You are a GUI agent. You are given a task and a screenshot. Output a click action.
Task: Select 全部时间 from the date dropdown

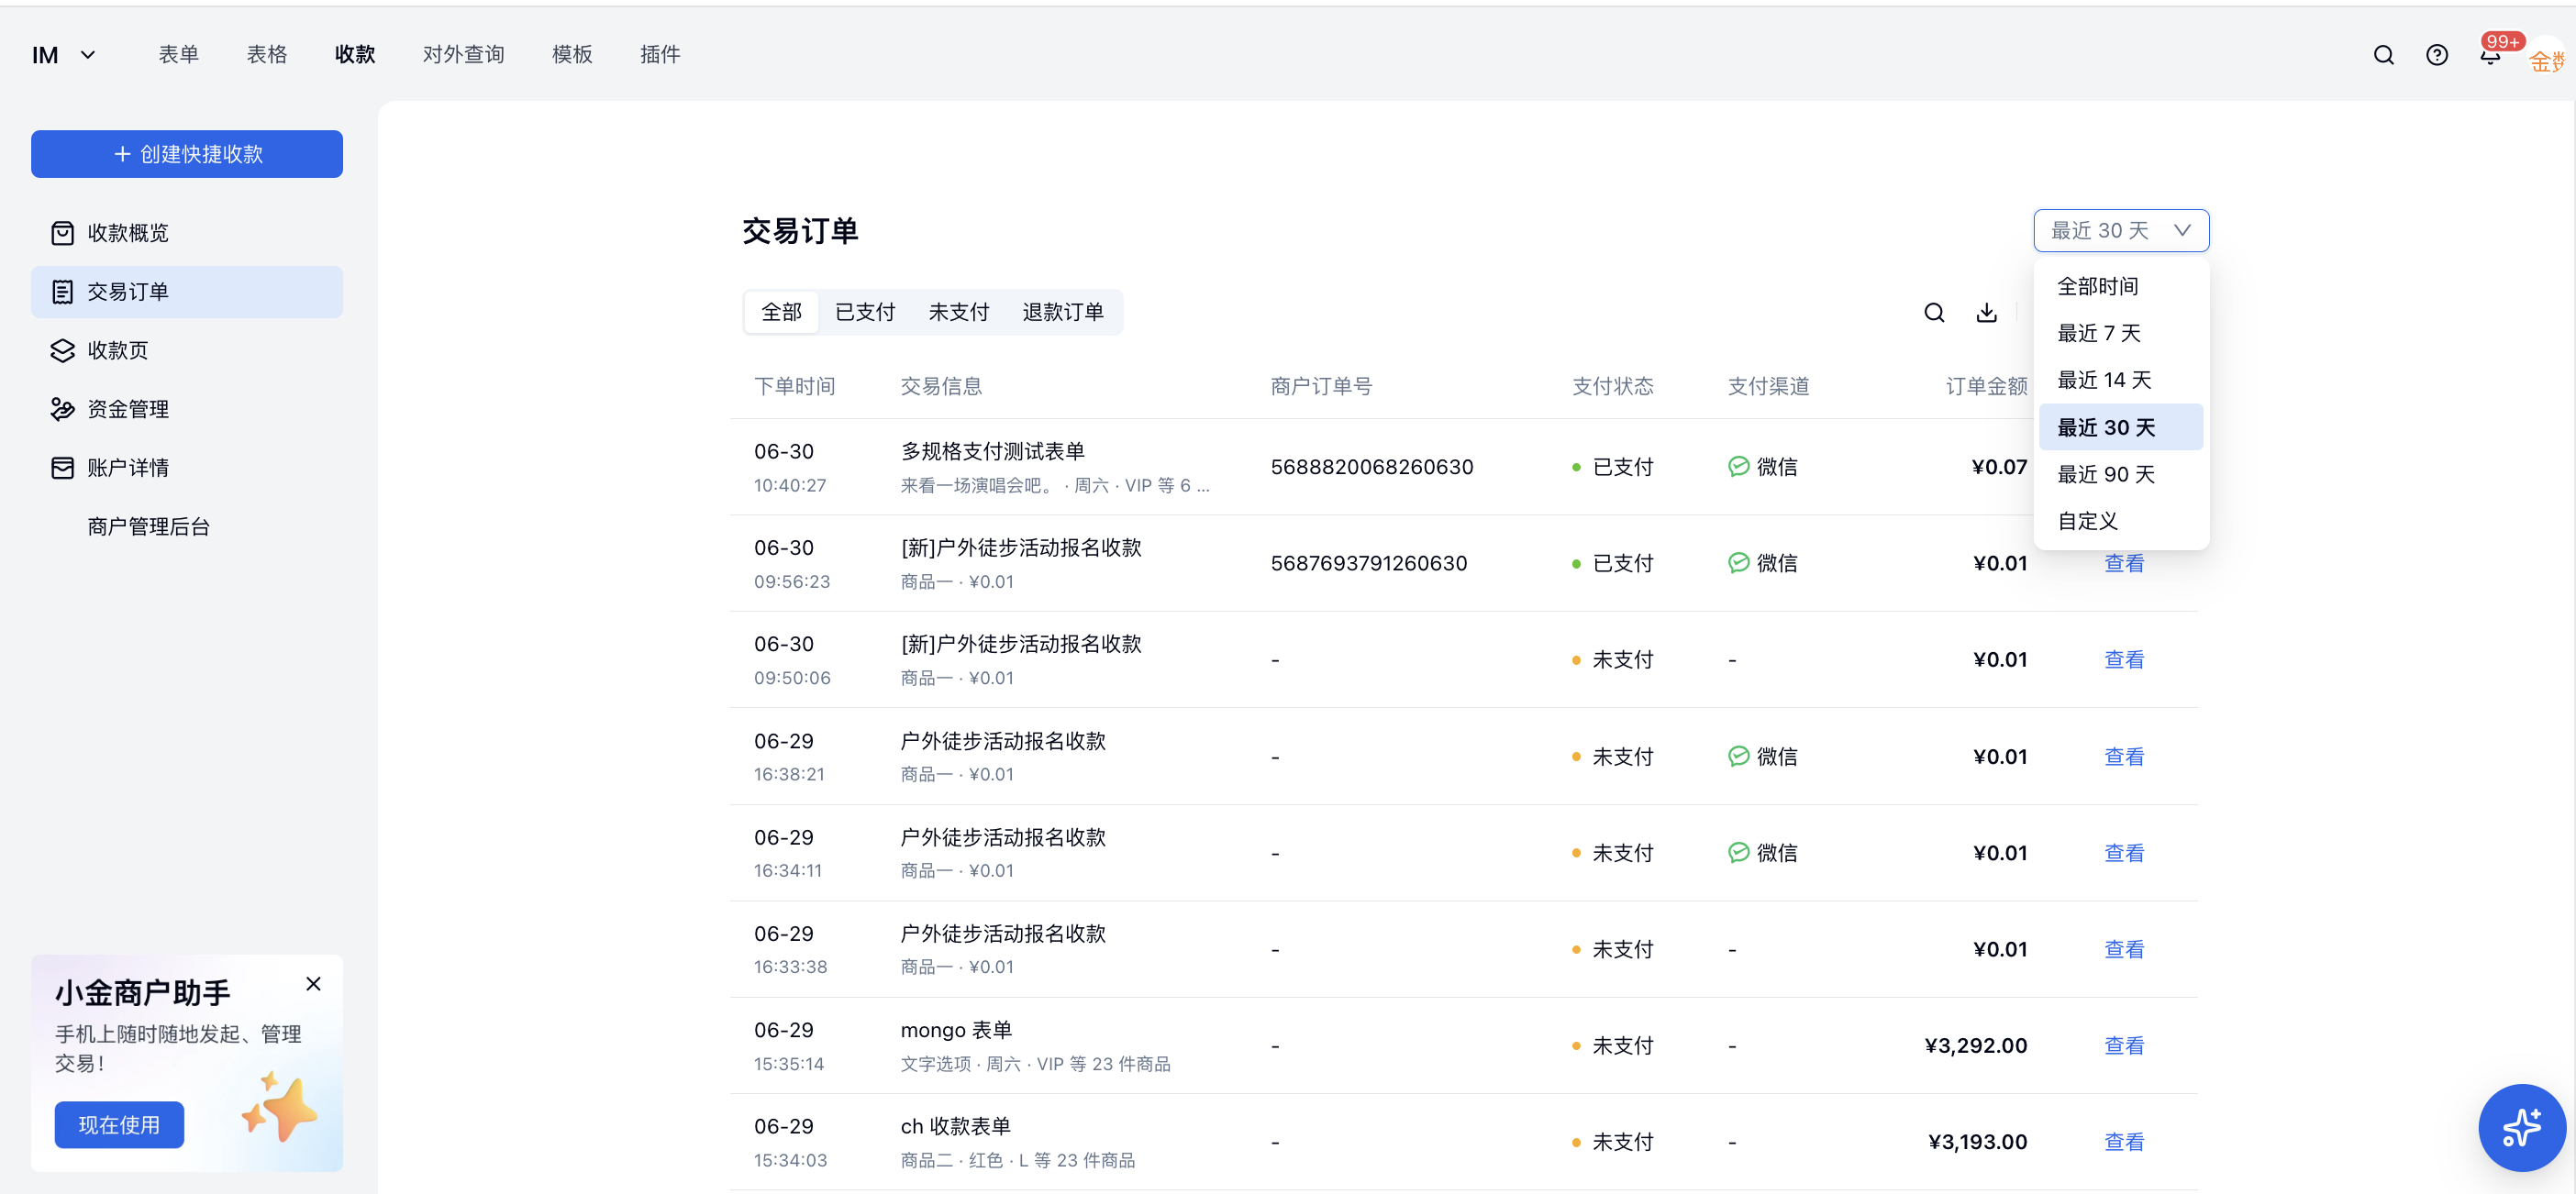[x=2120, y=286]
